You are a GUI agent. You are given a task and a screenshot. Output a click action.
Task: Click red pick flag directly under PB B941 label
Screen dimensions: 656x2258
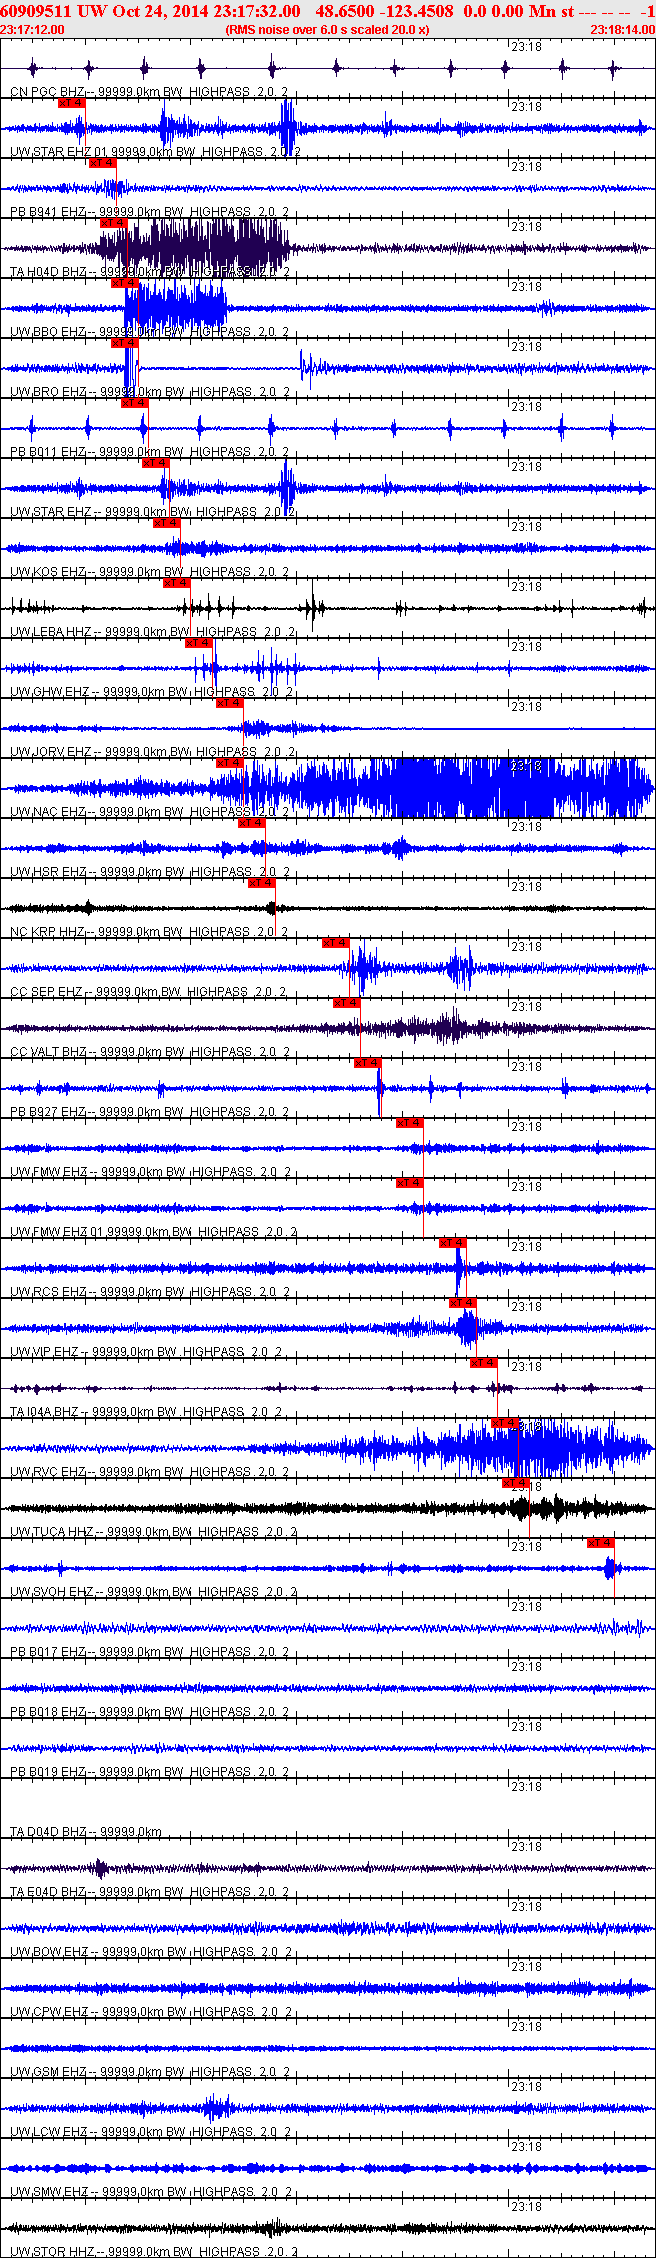pyautogui.click(x=114, y=223)
